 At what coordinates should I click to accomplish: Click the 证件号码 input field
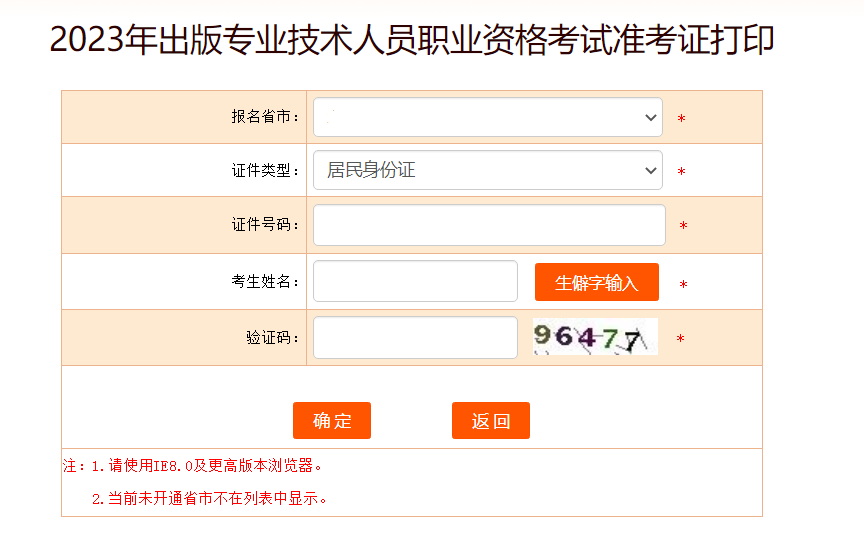(489, 225)
